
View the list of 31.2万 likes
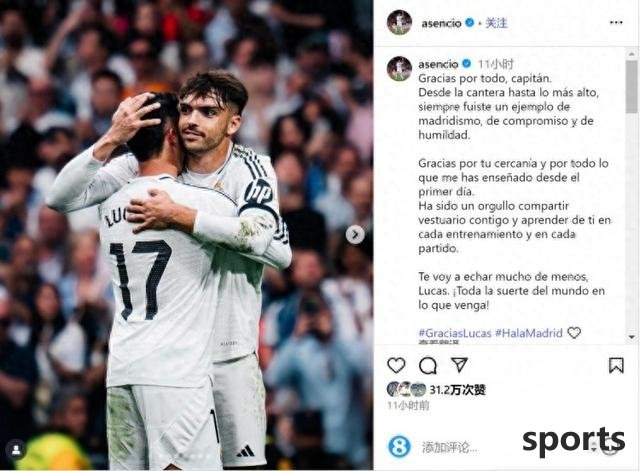pos(458,390)
